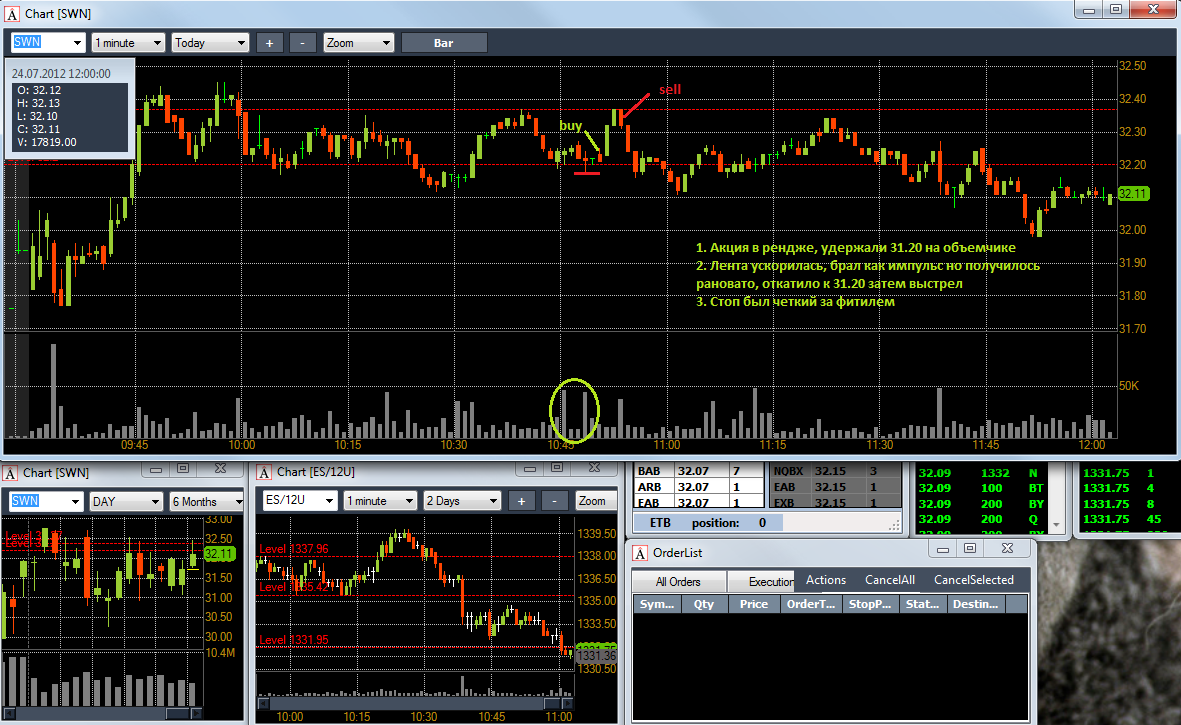
Task: Open the SWN symbol dropdown in small daily chart
Action: coord(45,501)
